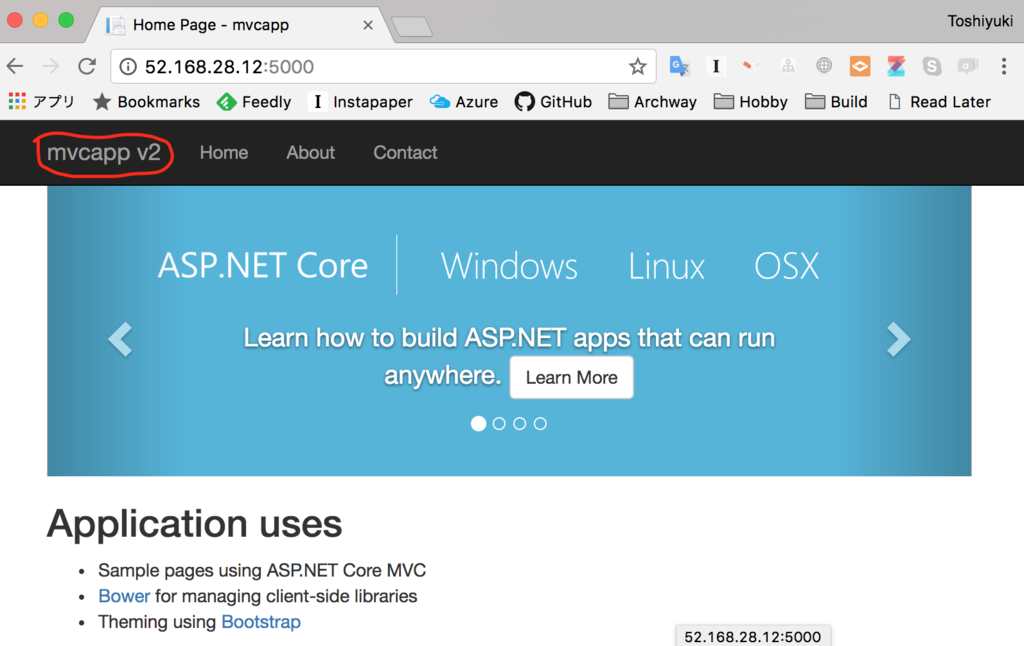Expand the Build bookmarks folder
This screenshot has width=1024, height=646.
pos(836,102)
